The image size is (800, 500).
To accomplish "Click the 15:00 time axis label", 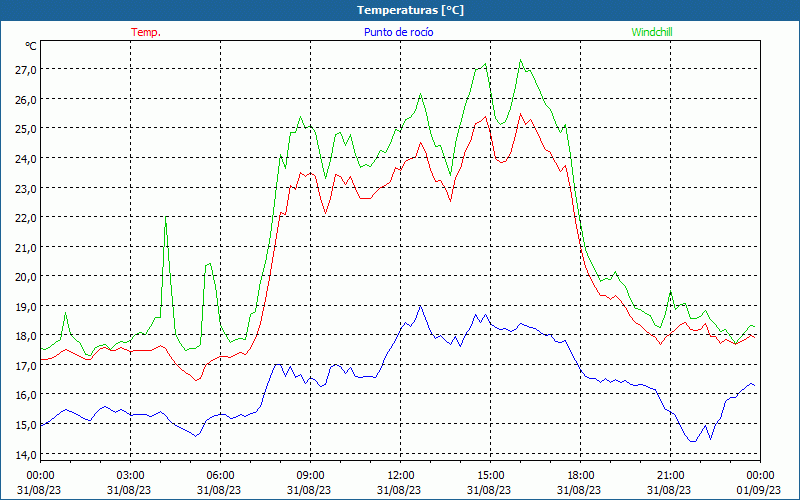I will (x=490, y=476).
